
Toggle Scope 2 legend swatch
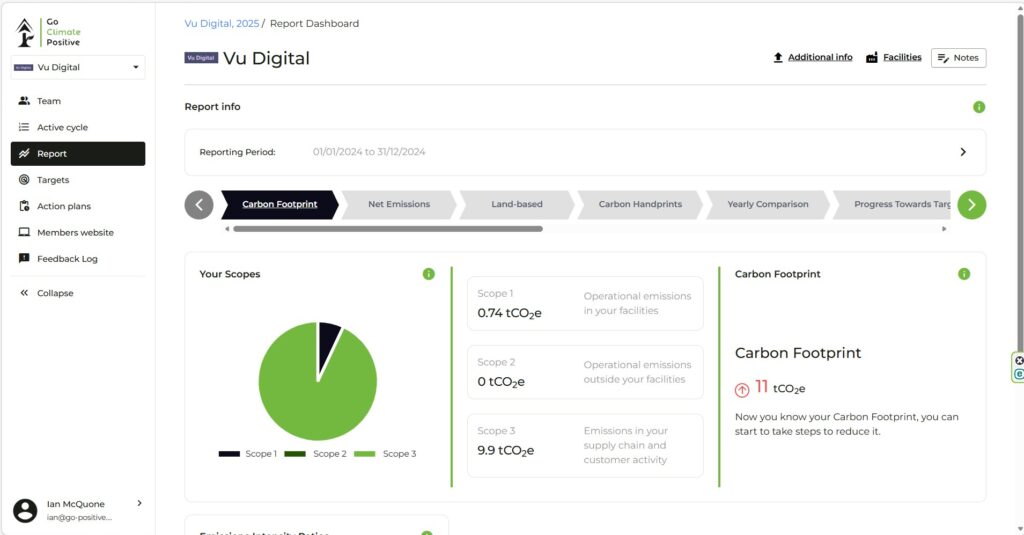point(295,454)
